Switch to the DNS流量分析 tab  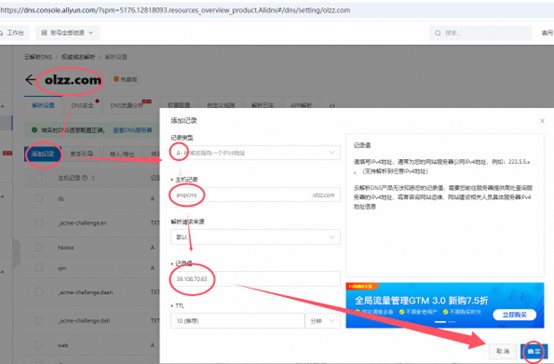pyautogui.click(x=130, y=105)
